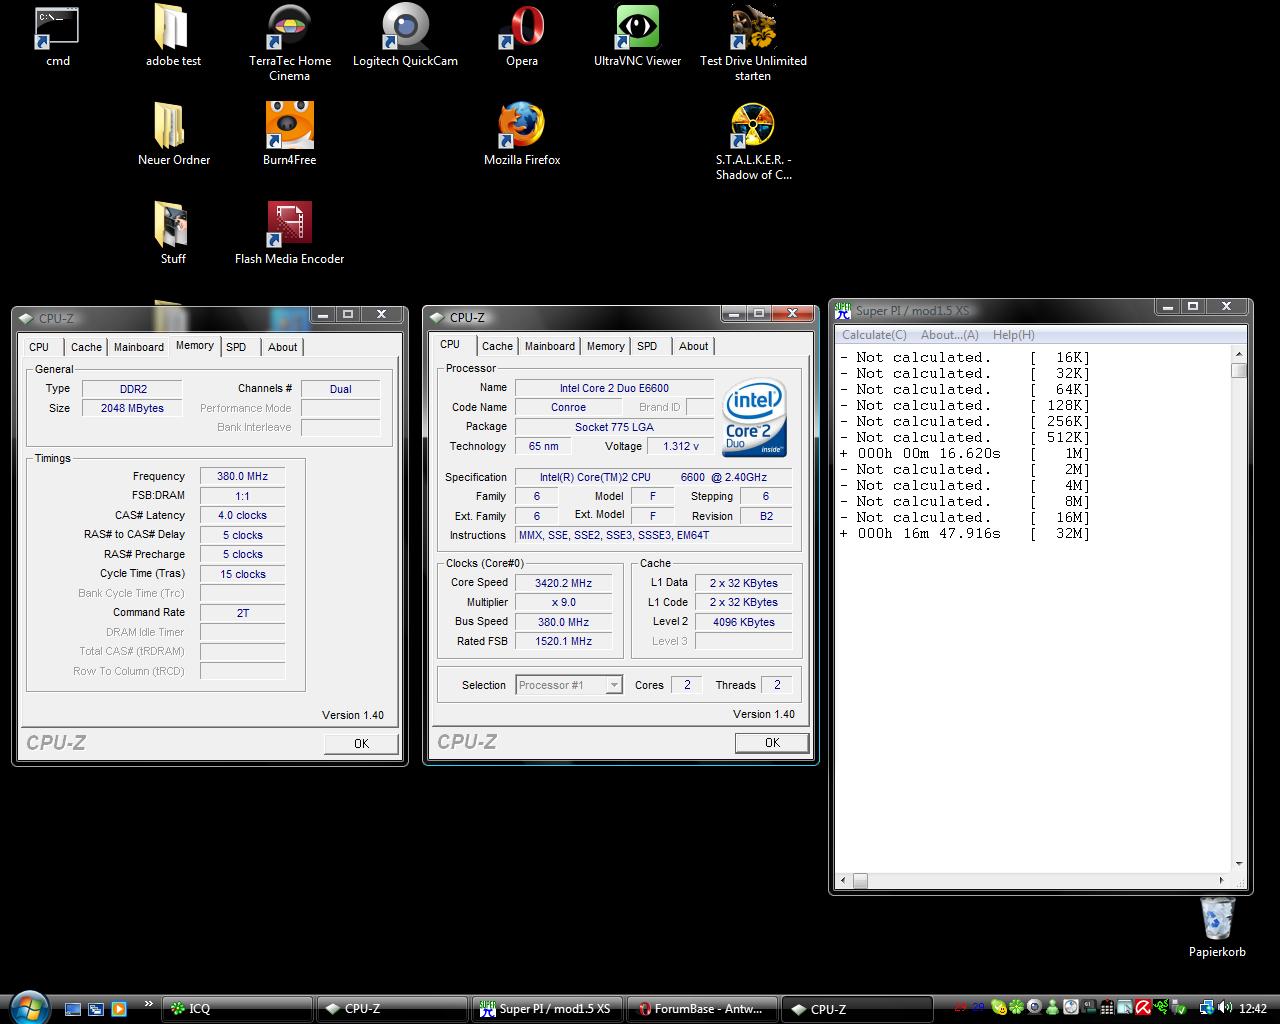Click the Avira red umbrella tray icon
The width and height of the screenshot is (1280, 1024).
tap(1143, 1008)
